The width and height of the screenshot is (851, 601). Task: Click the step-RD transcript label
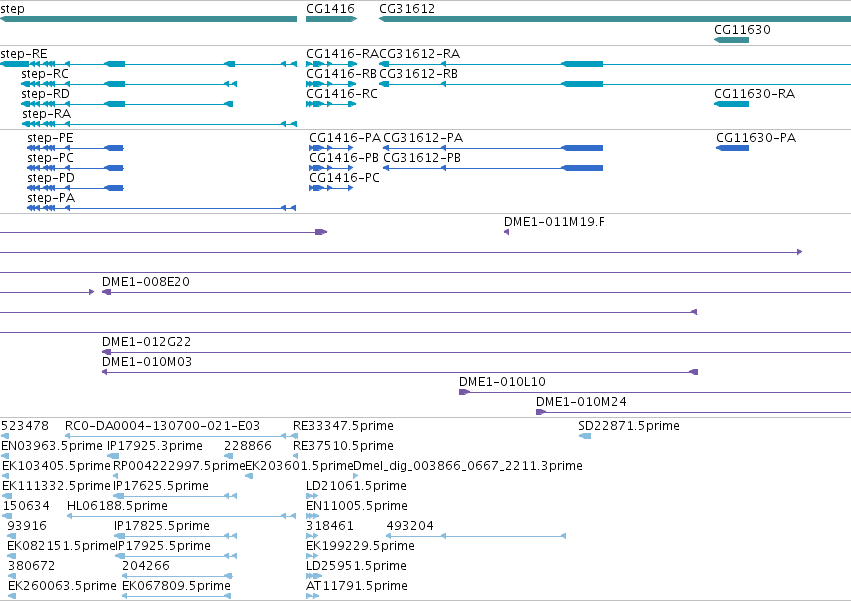[x=46, y=94]
